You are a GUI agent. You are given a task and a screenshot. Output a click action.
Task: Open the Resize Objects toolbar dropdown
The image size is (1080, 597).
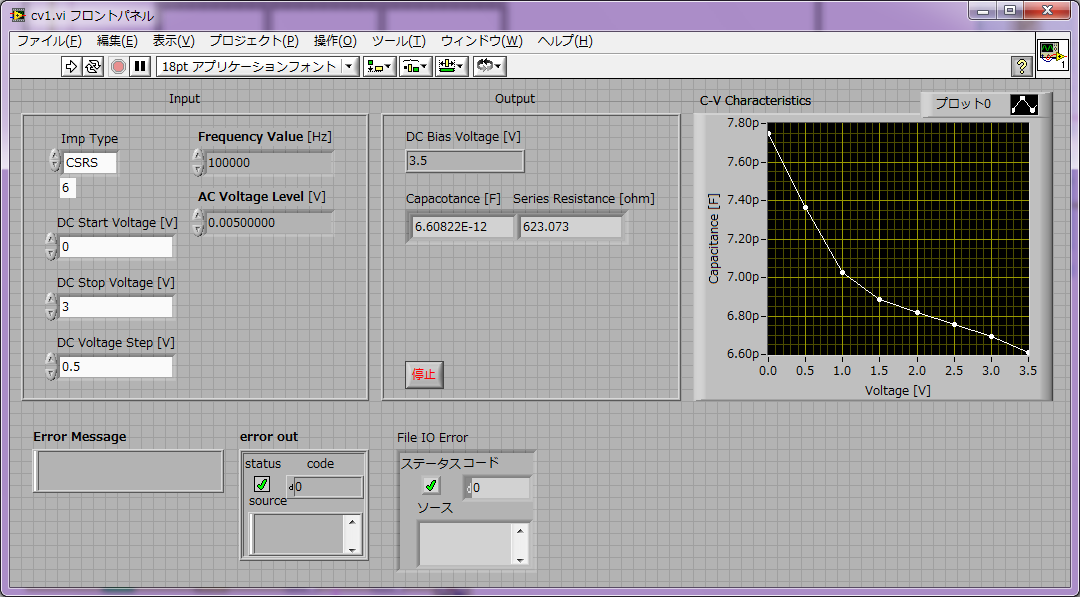click(x=452, y=66)
